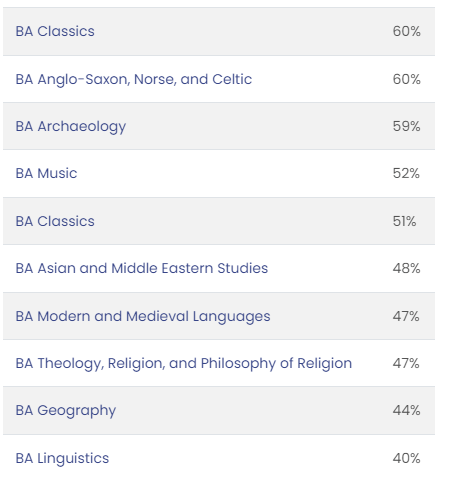Viewport: 449px width, 479px height.
Task: Click the 52% value beside BA Music
Action: click(406, 173)
